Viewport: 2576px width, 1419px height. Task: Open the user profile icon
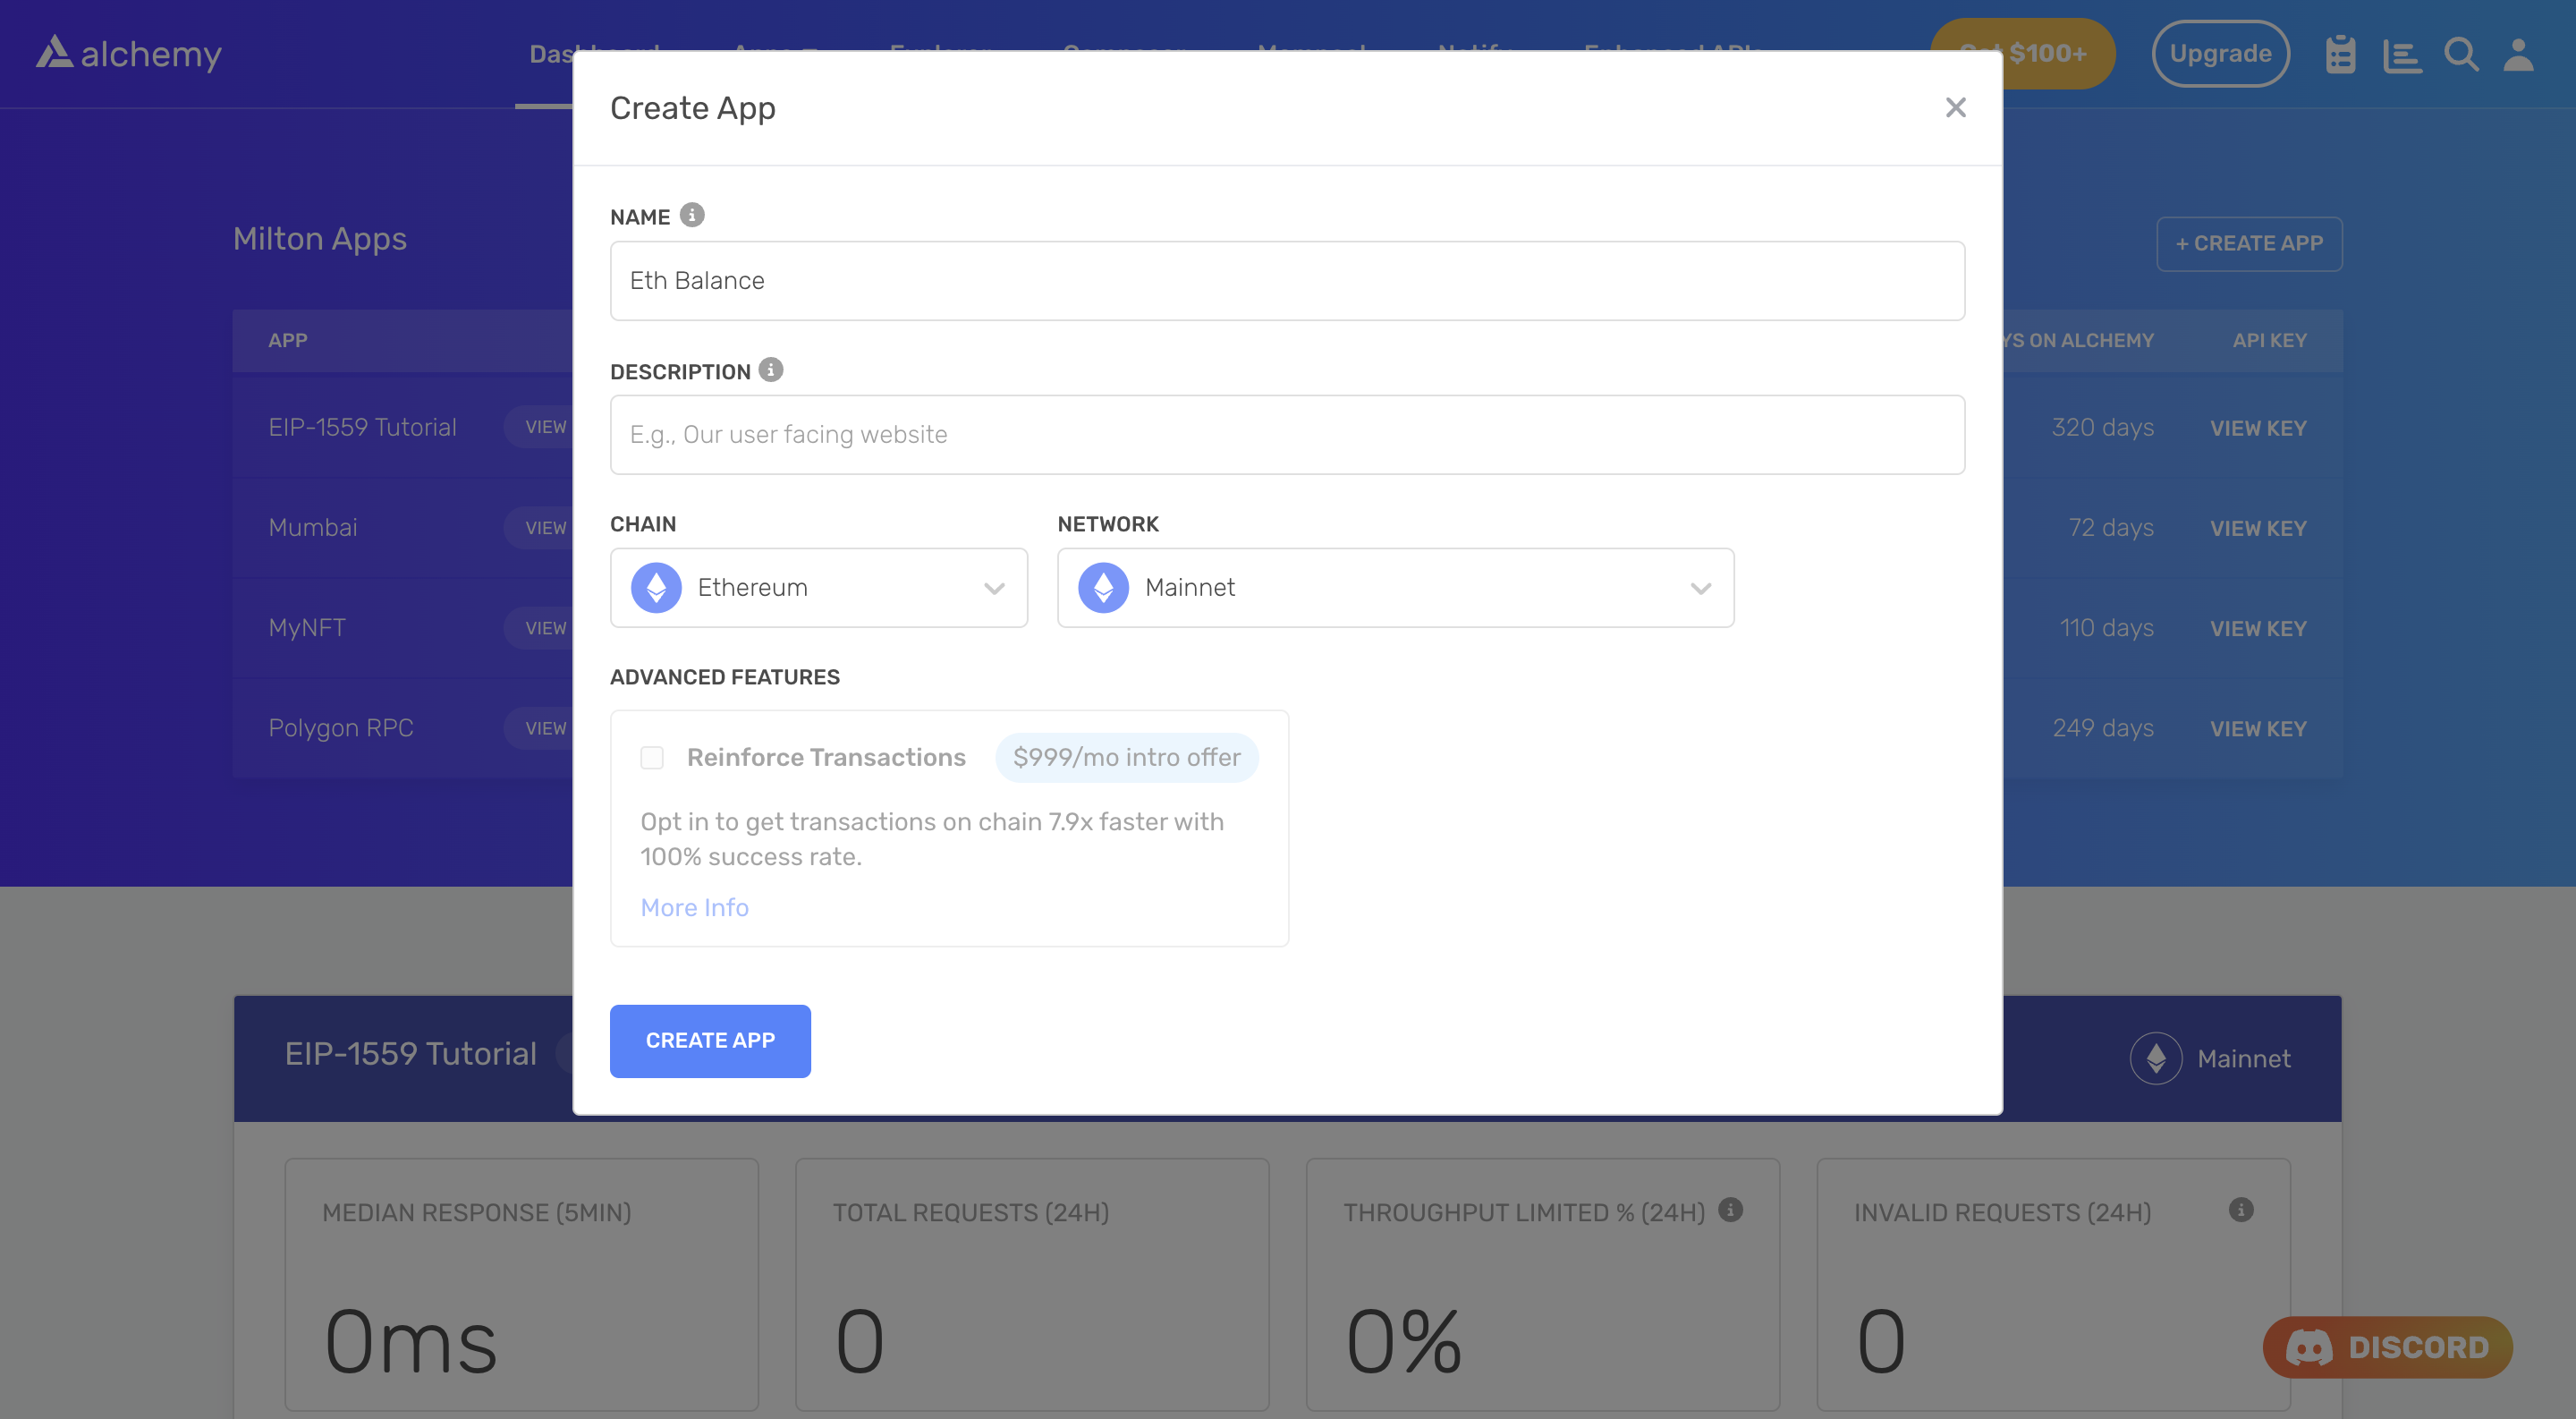pos(2519,54)
